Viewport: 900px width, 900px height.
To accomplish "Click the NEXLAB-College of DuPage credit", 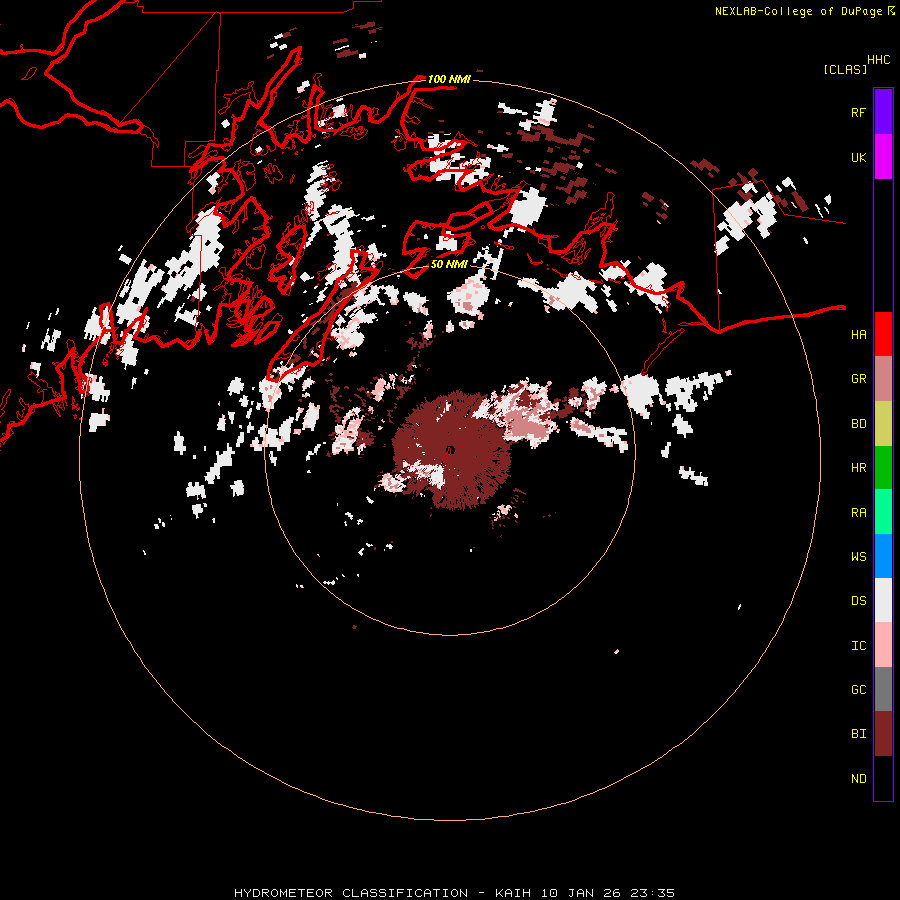I will click(x=804, y=11).
